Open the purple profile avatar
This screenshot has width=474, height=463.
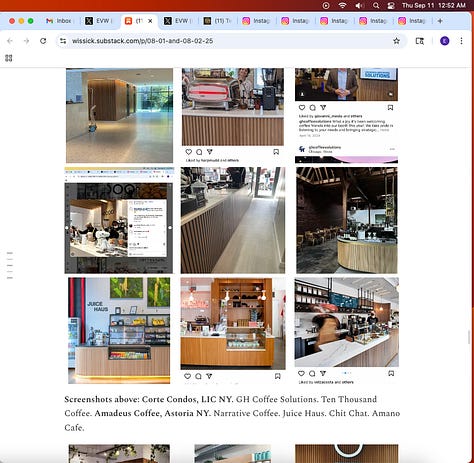tap(445, 41)
